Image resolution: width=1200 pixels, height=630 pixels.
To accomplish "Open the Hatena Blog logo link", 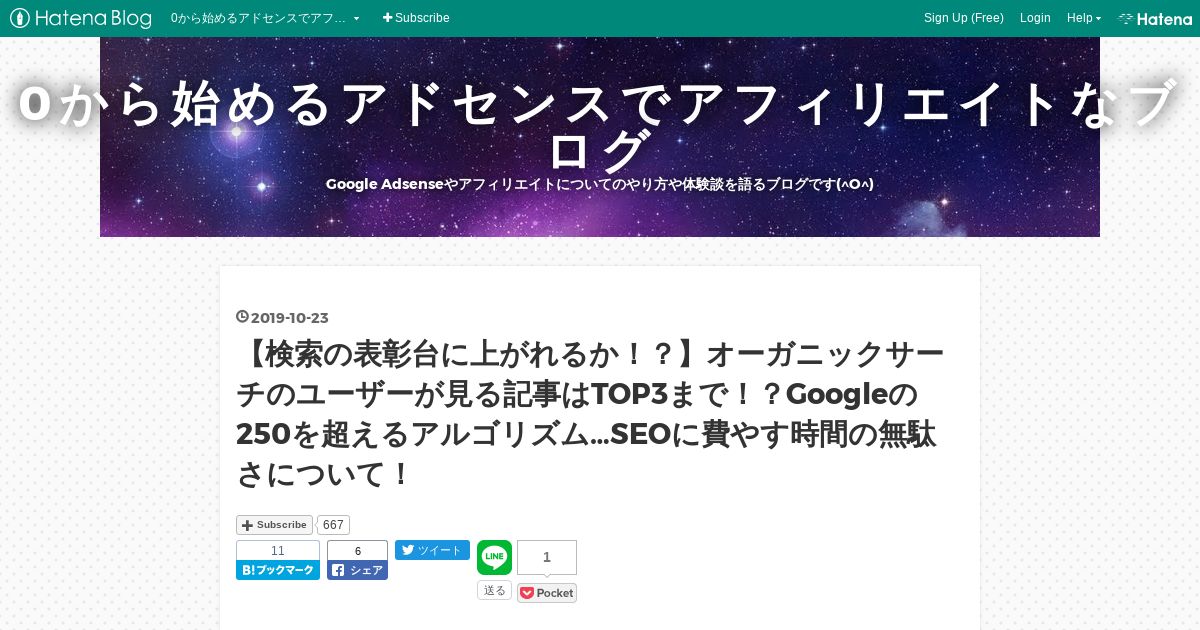I will 81,18.
